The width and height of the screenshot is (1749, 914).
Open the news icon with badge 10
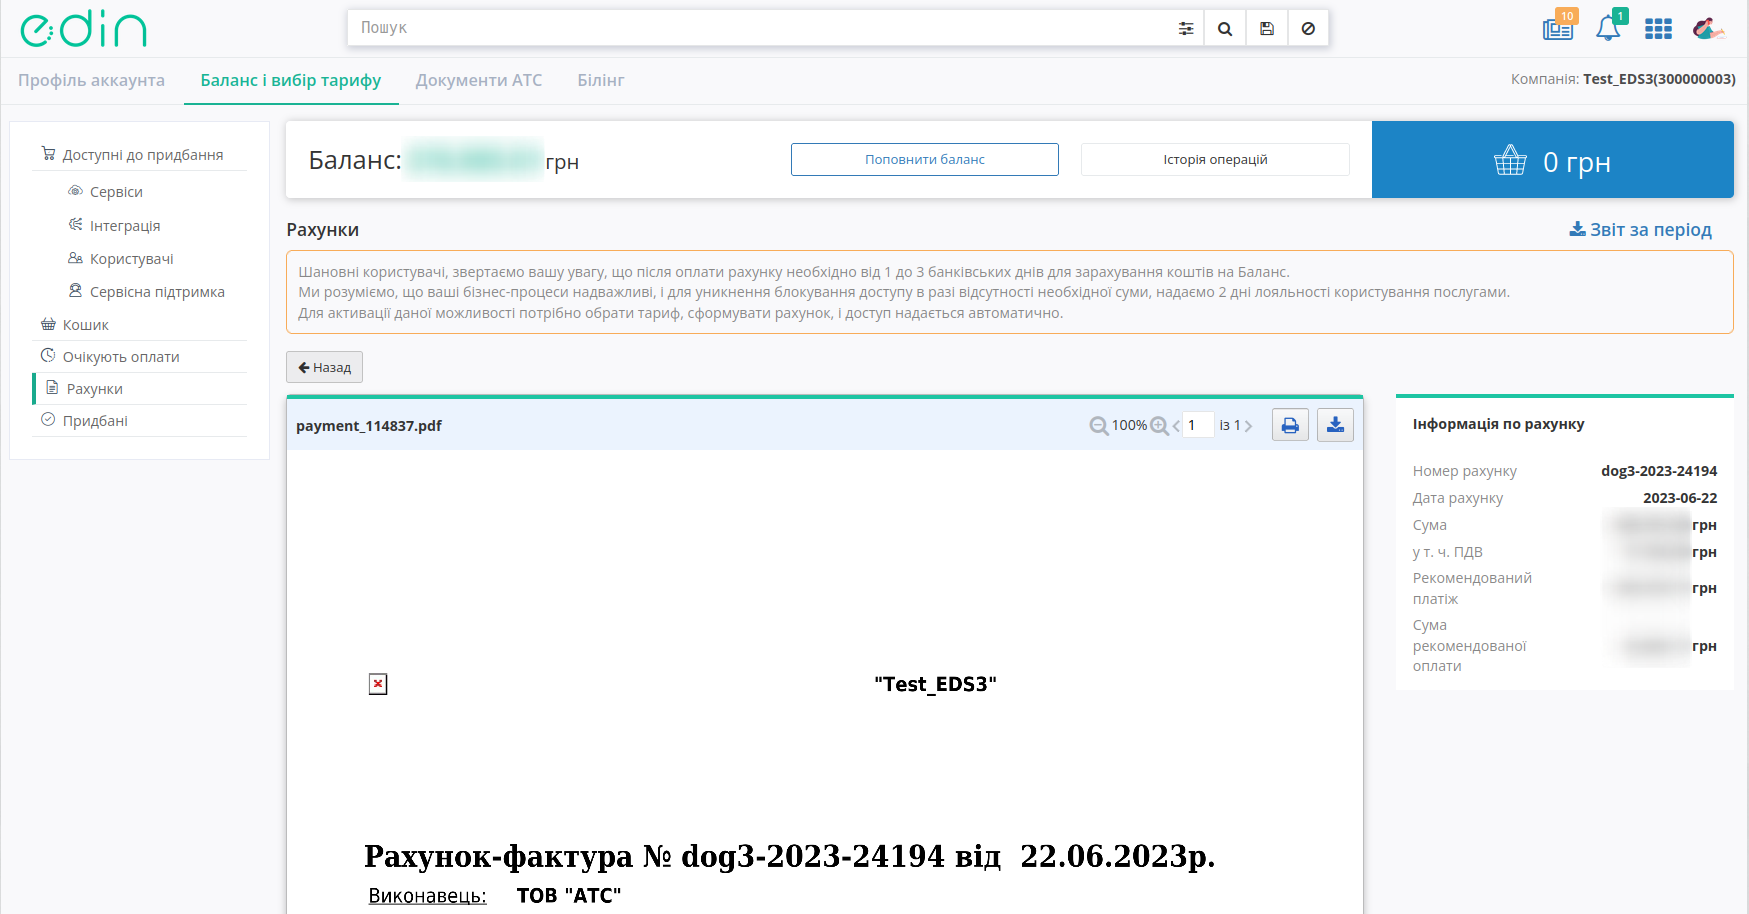click(1558, 27)
